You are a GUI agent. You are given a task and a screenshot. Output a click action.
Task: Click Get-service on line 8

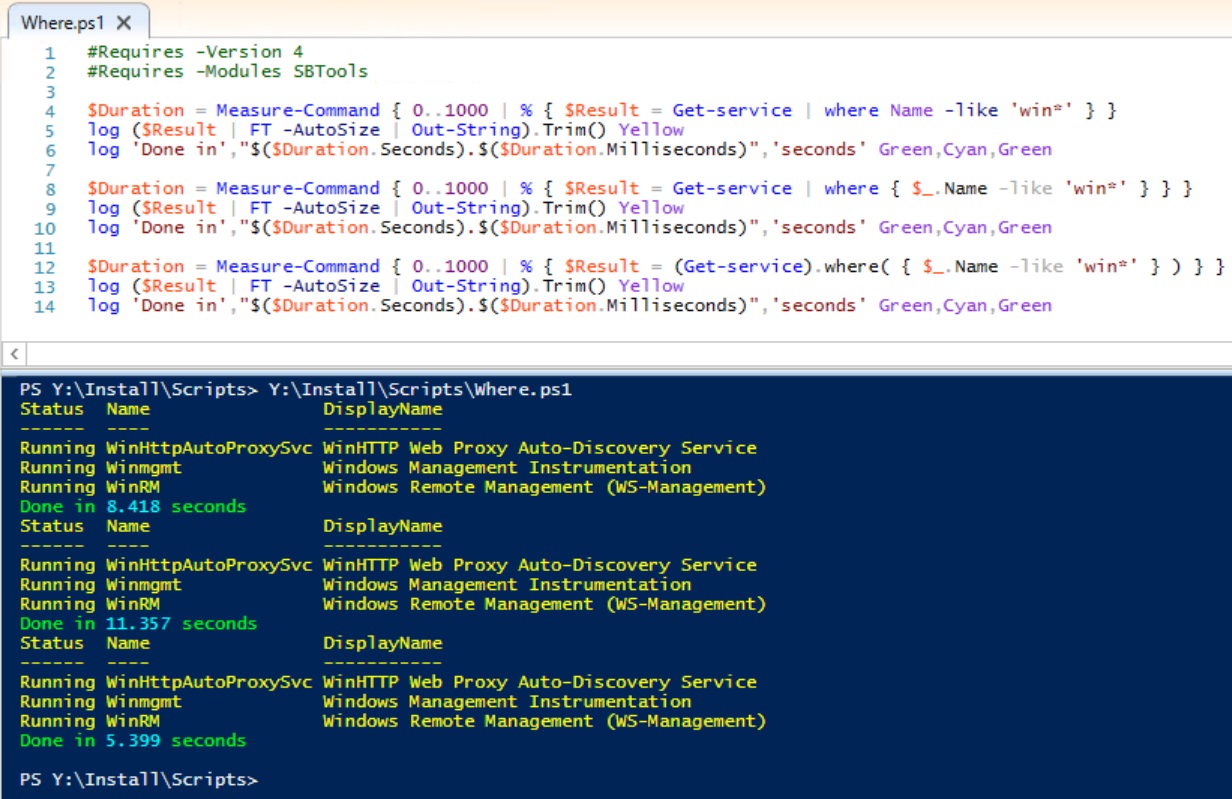click(731, 188)
